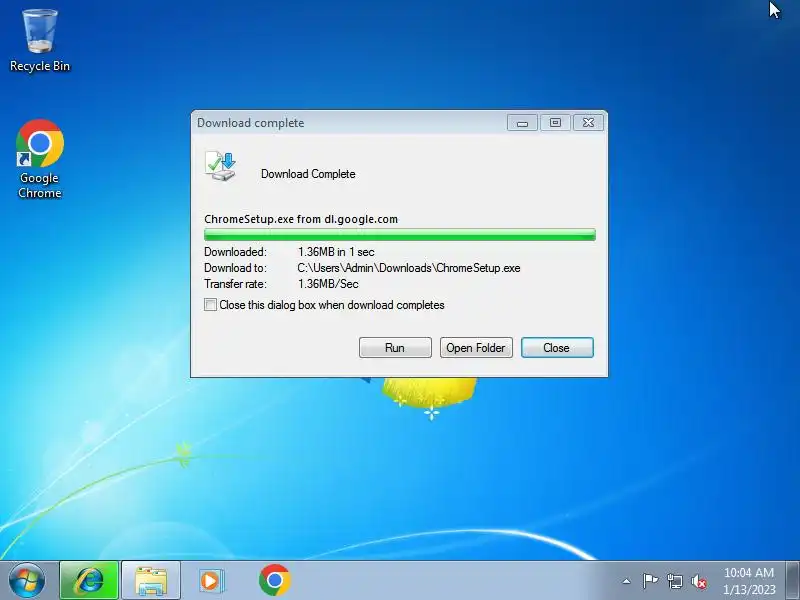
Task: Click the 1.36MB/Sec transfer rate value
Action: click(x=328, y=284)
